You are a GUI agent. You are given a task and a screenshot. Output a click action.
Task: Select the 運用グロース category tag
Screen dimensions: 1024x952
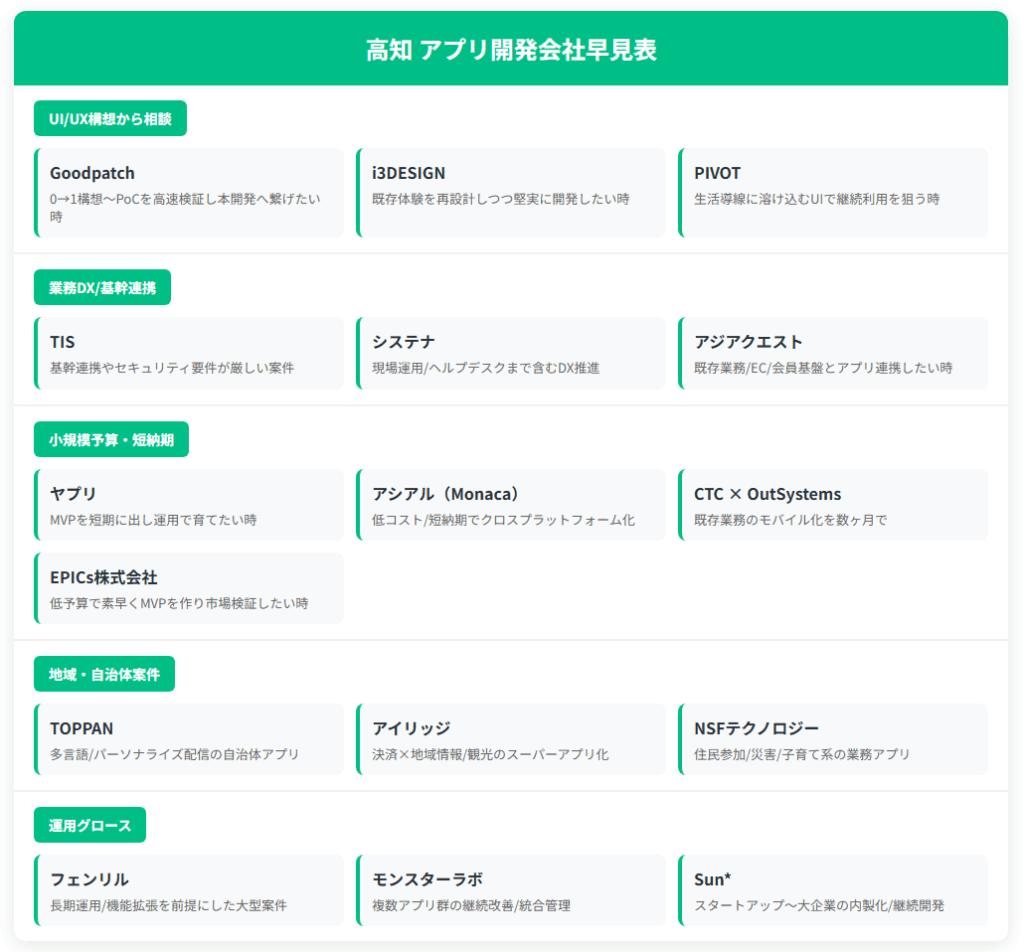(x=90, y=825)
